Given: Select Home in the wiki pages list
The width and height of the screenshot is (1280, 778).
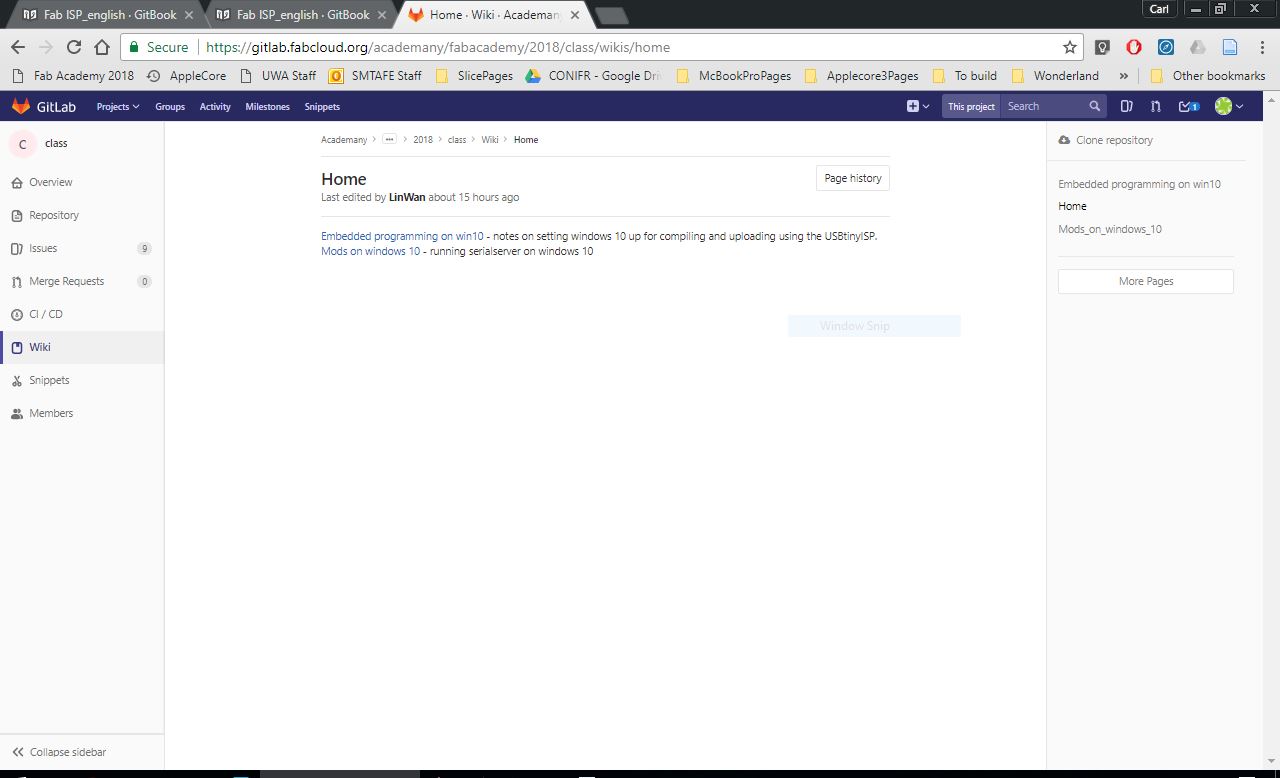Looking at the screenshot, I should click(1072, 206).
